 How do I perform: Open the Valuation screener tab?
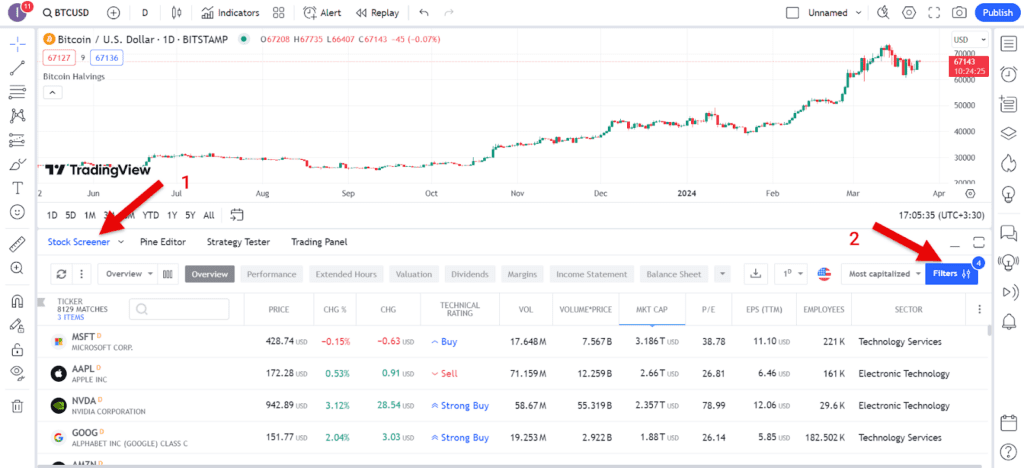pos(413,274)
